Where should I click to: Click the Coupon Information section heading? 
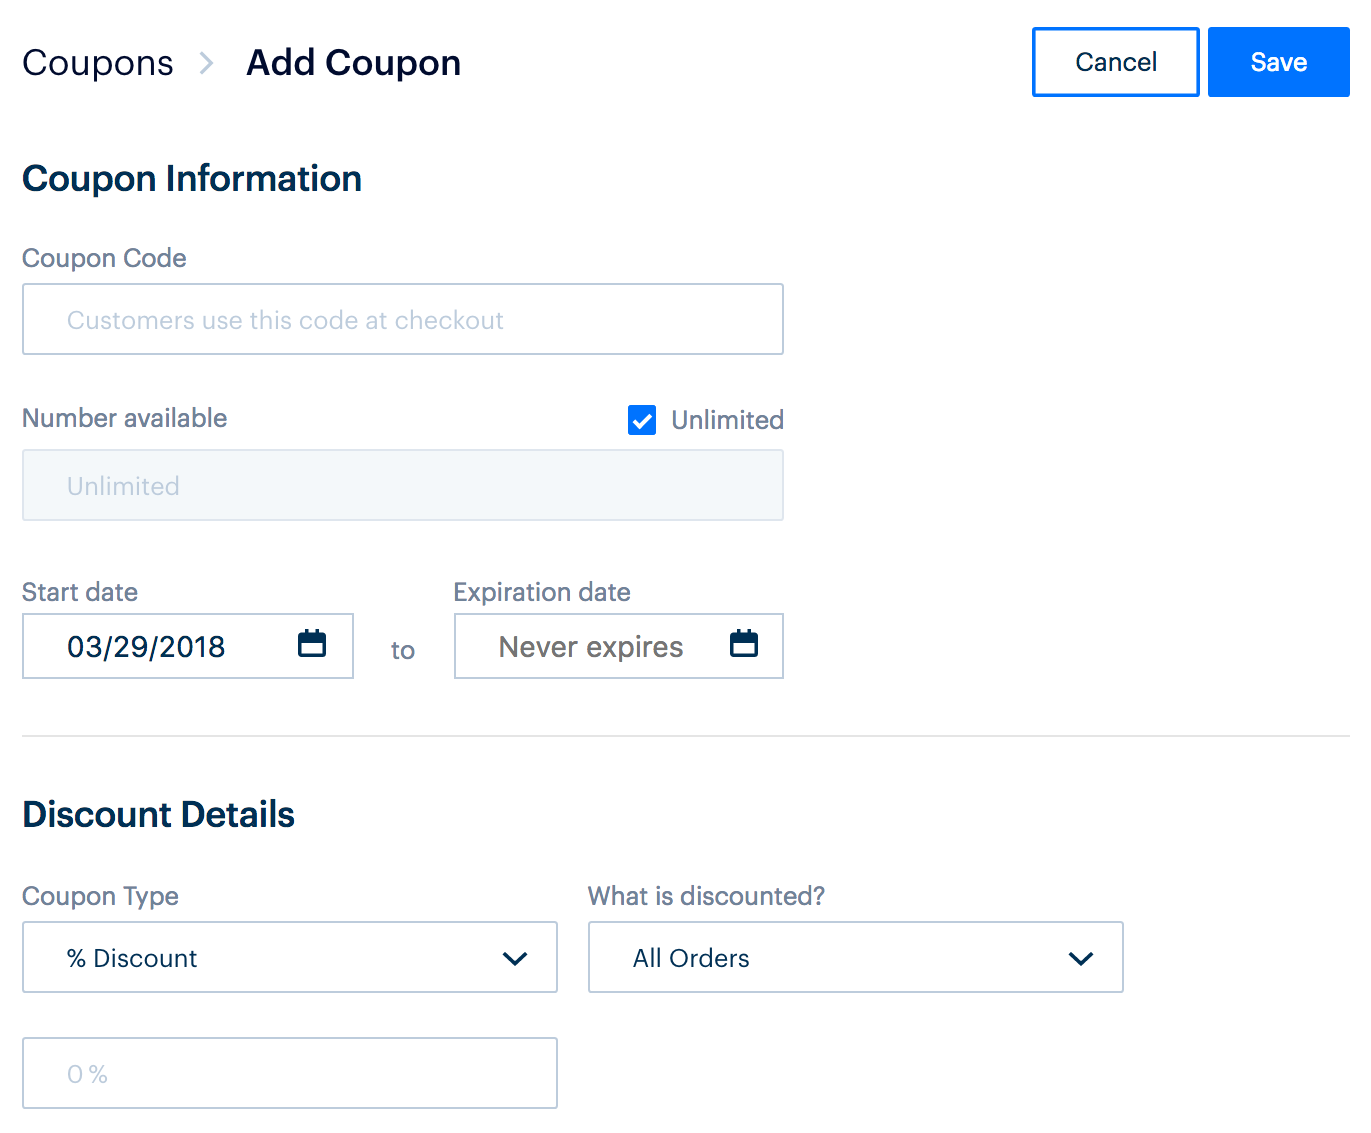tap(192, 179)
